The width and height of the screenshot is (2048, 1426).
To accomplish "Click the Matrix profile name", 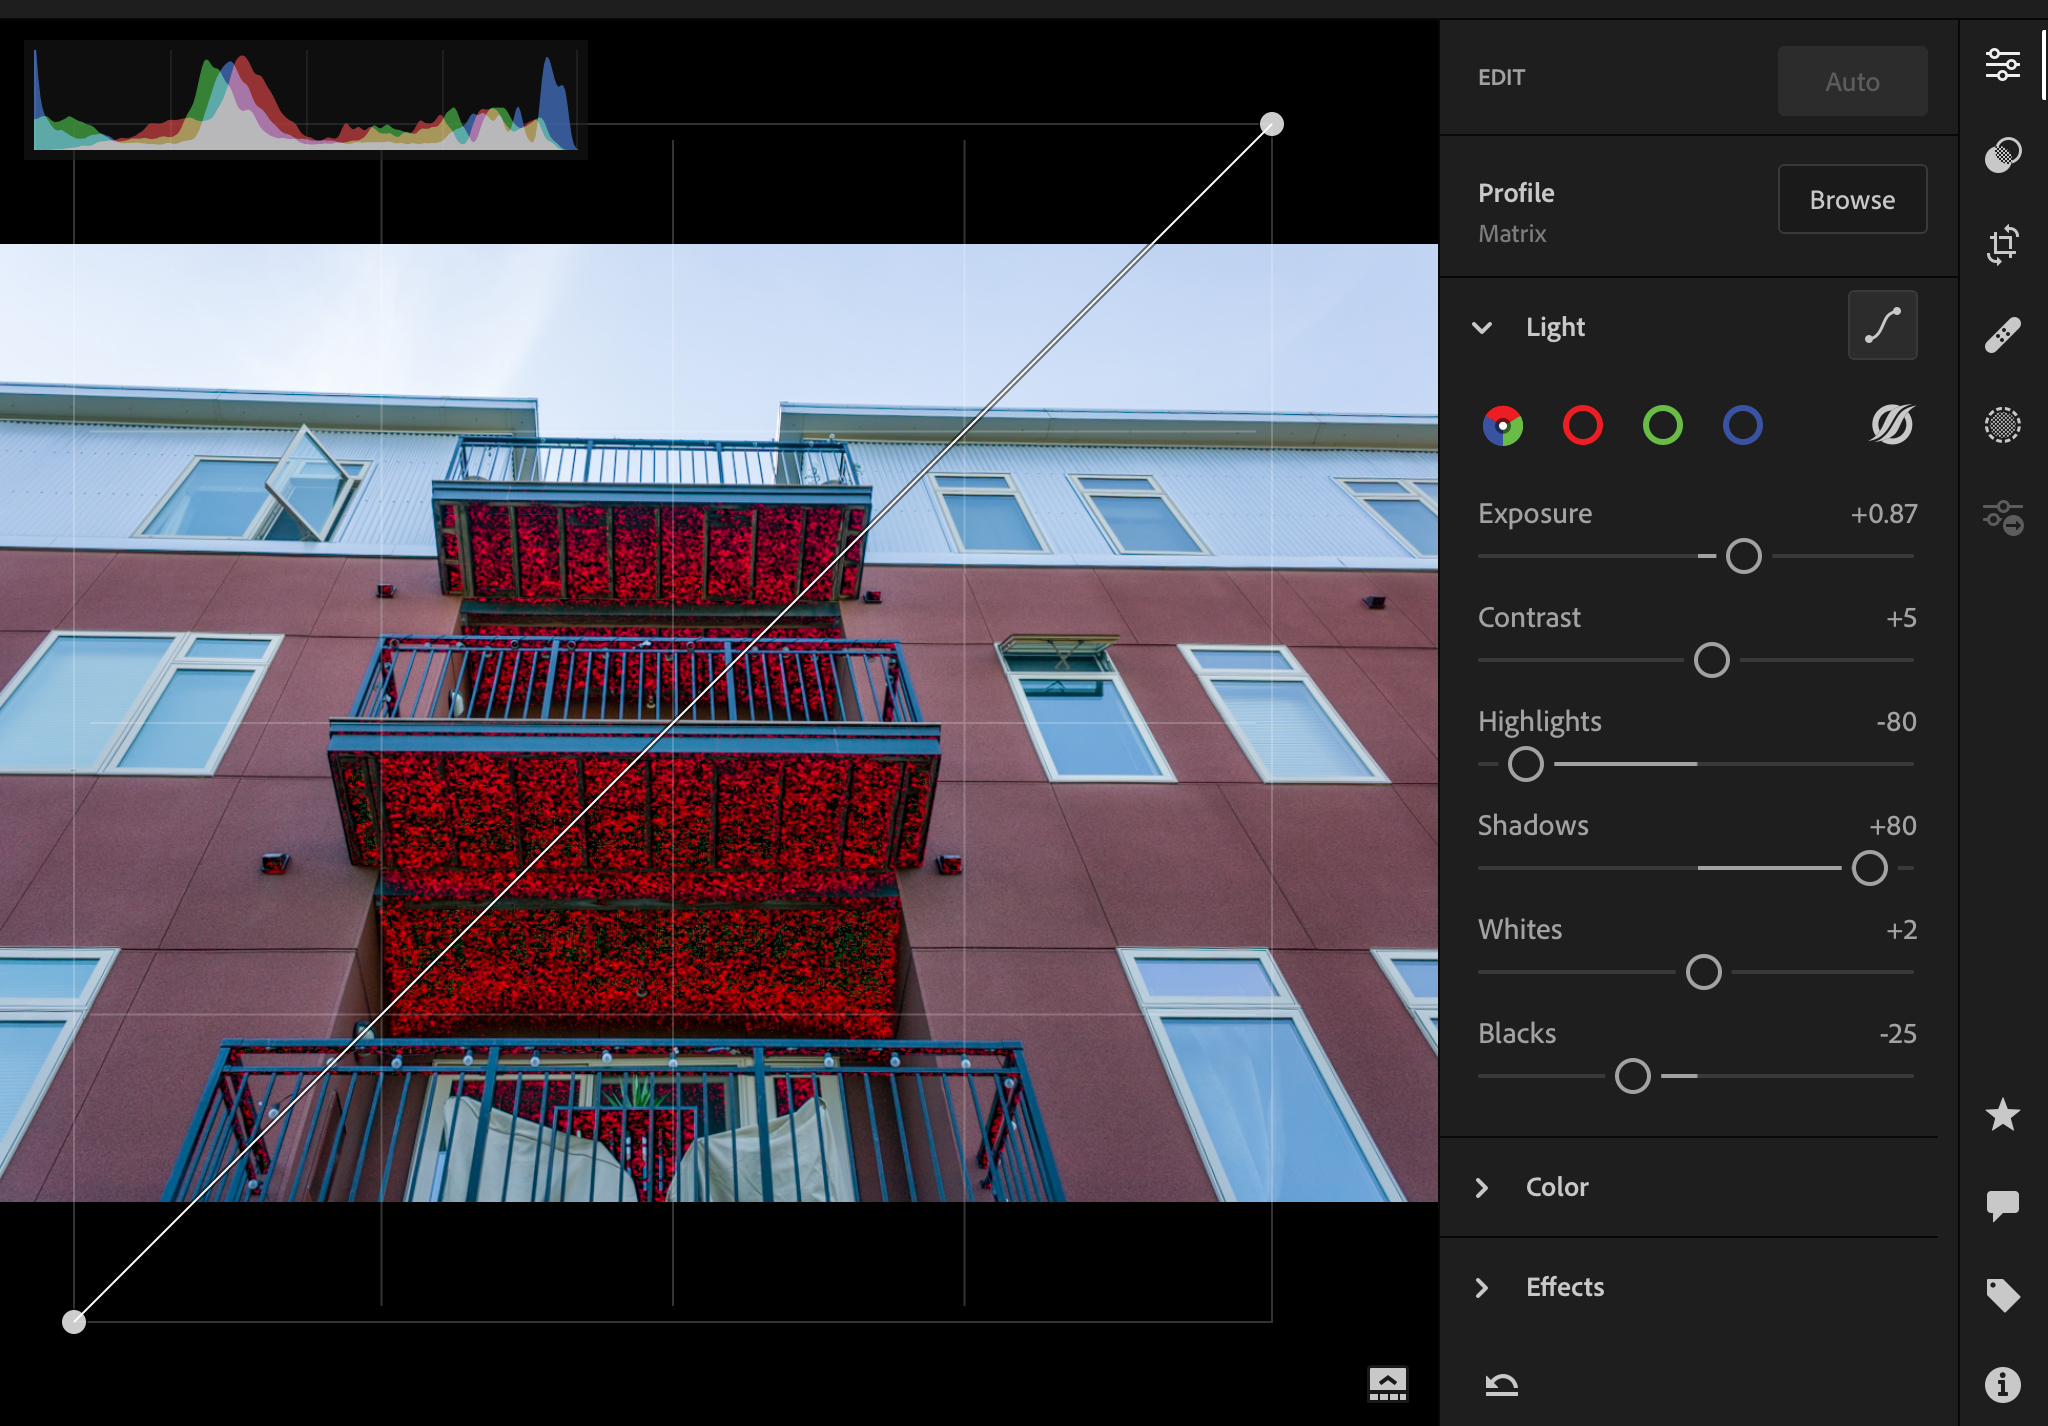I will 1512,233.
